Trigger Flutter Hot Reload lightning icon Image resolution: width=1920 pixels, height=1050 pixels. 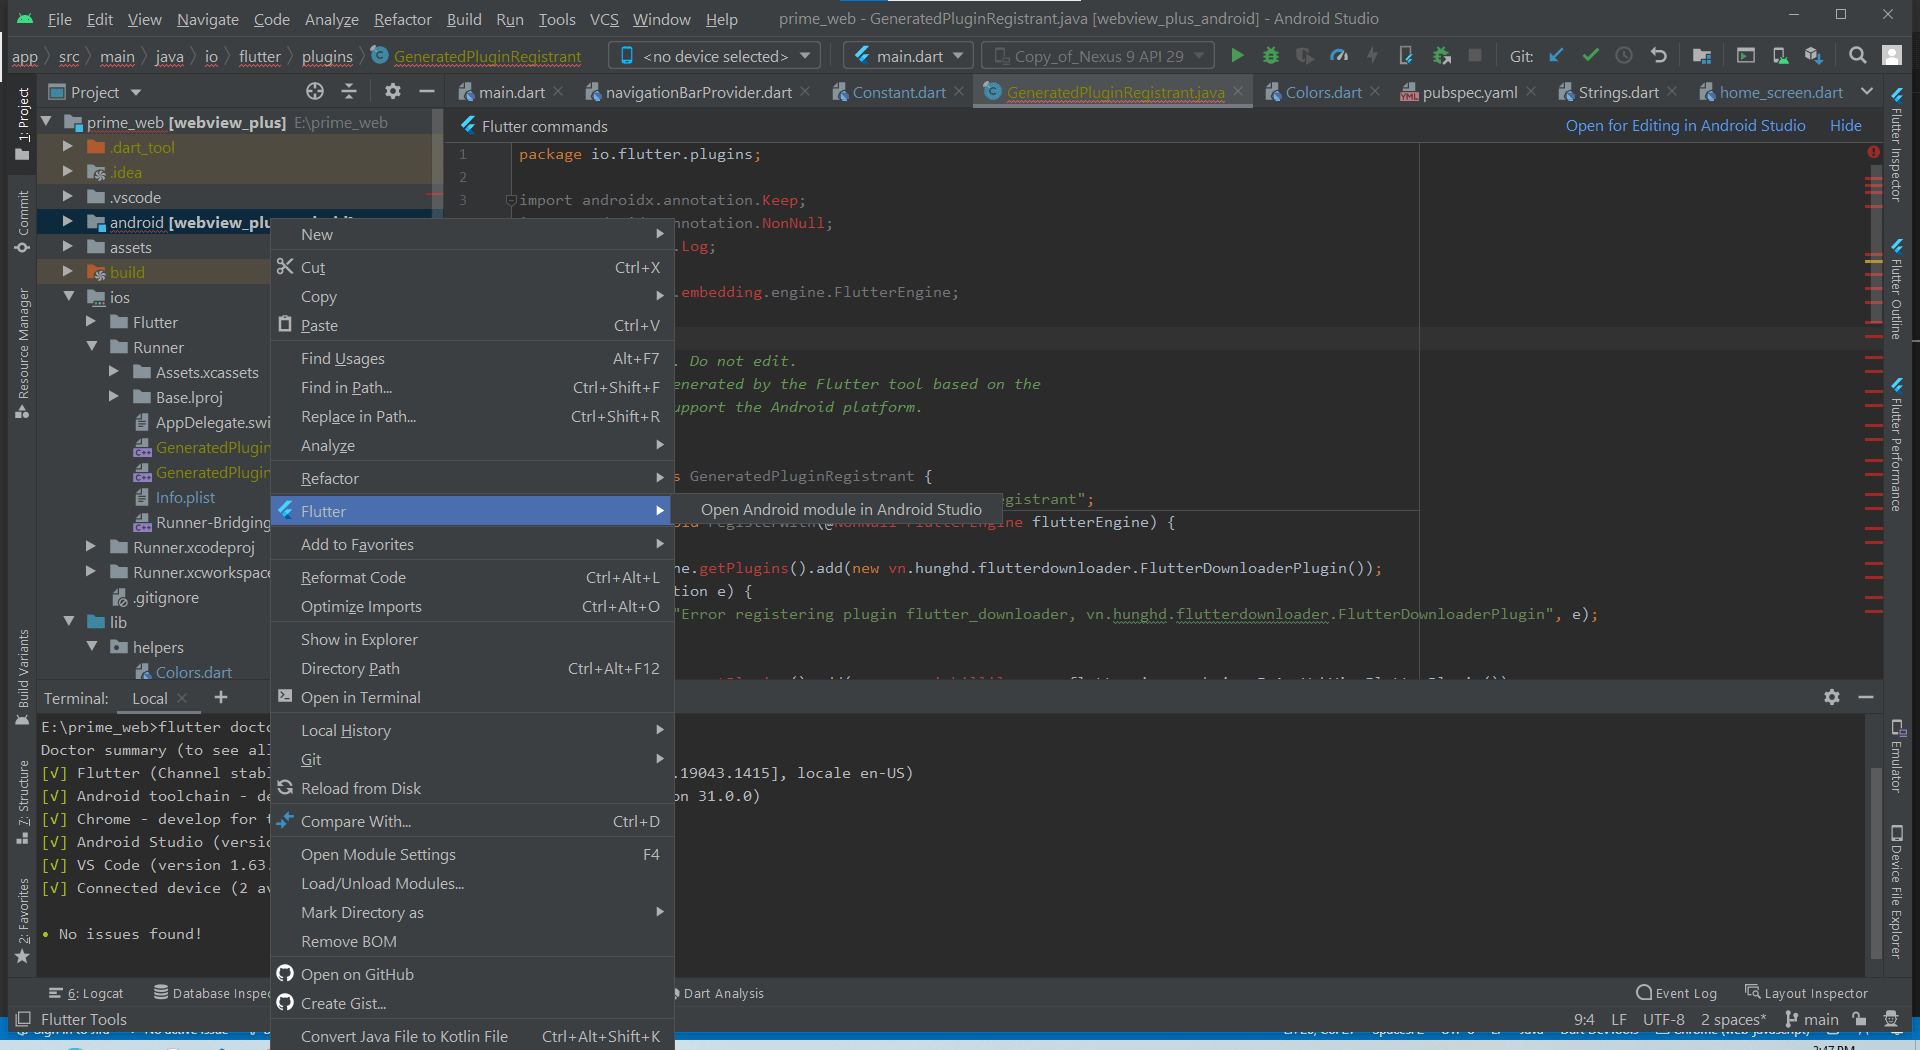(1372, 56)
